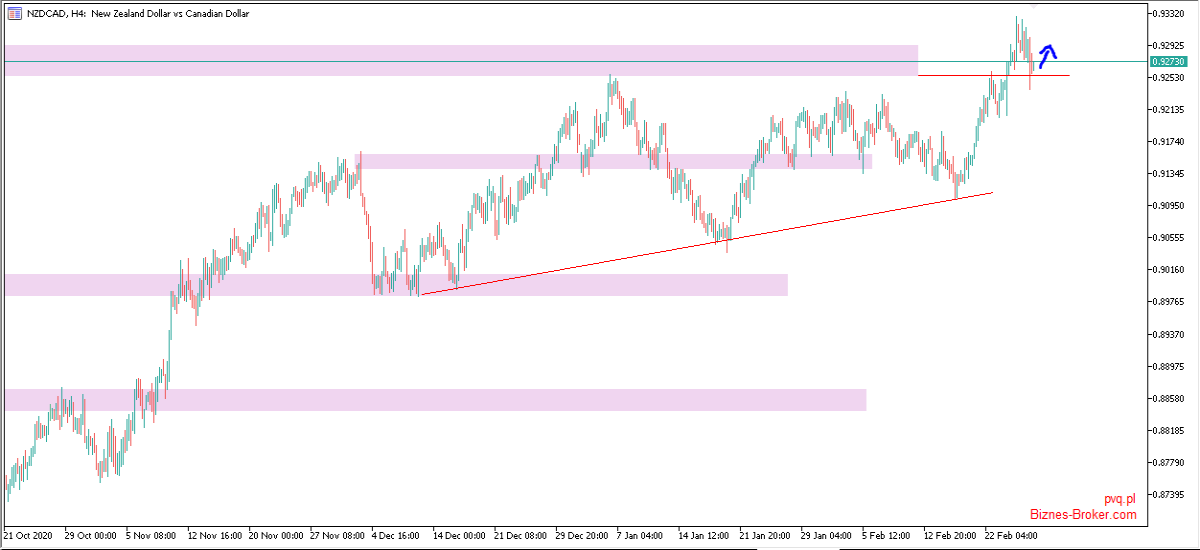Click the chart window icon beside NZDCAD title
Image resolution: width=1200 pixels, height=550 pixels.
click(13, 14)
